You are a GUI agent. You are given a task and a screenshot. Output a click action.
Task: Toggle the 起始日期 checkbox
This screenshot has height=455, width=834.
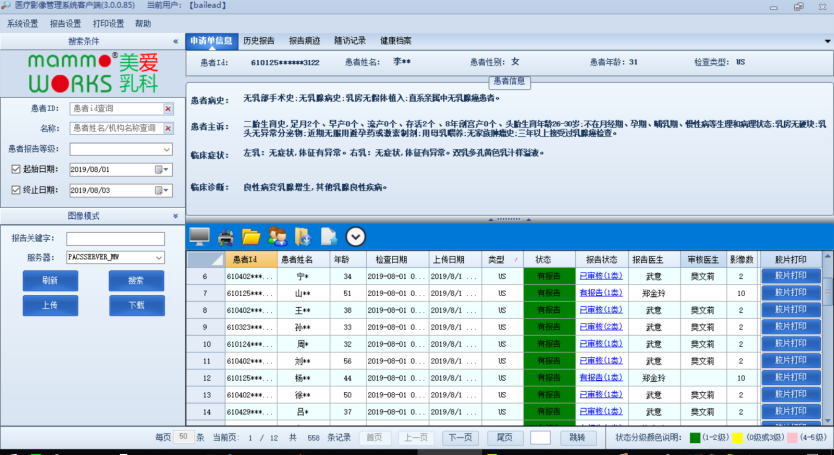(x=16, y=169)
